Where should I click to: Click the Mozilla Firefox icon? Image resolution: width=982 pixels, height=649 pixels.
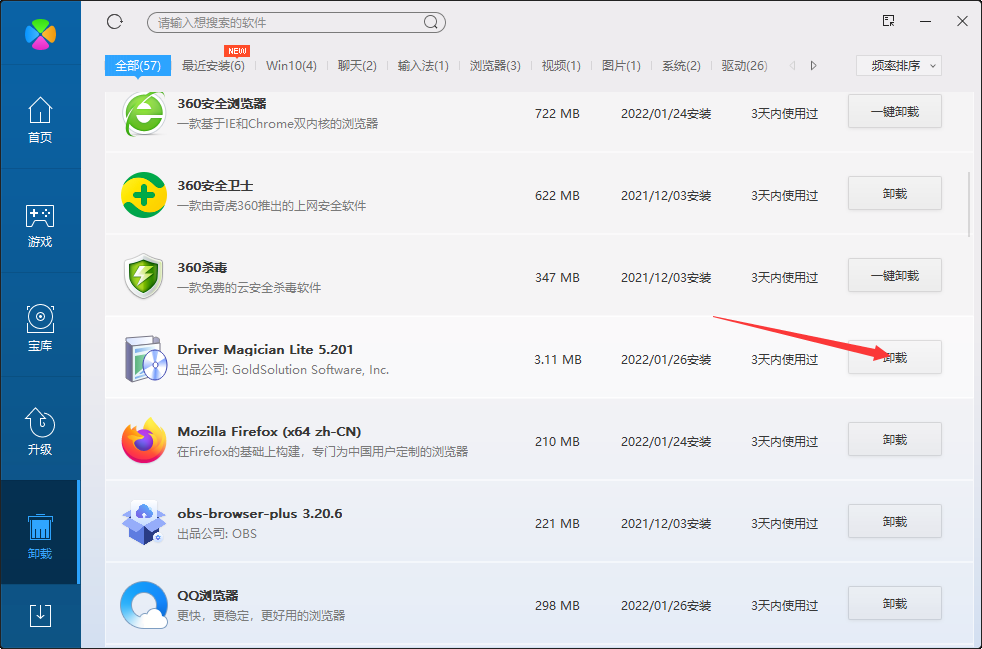click(x=144, y=440)
